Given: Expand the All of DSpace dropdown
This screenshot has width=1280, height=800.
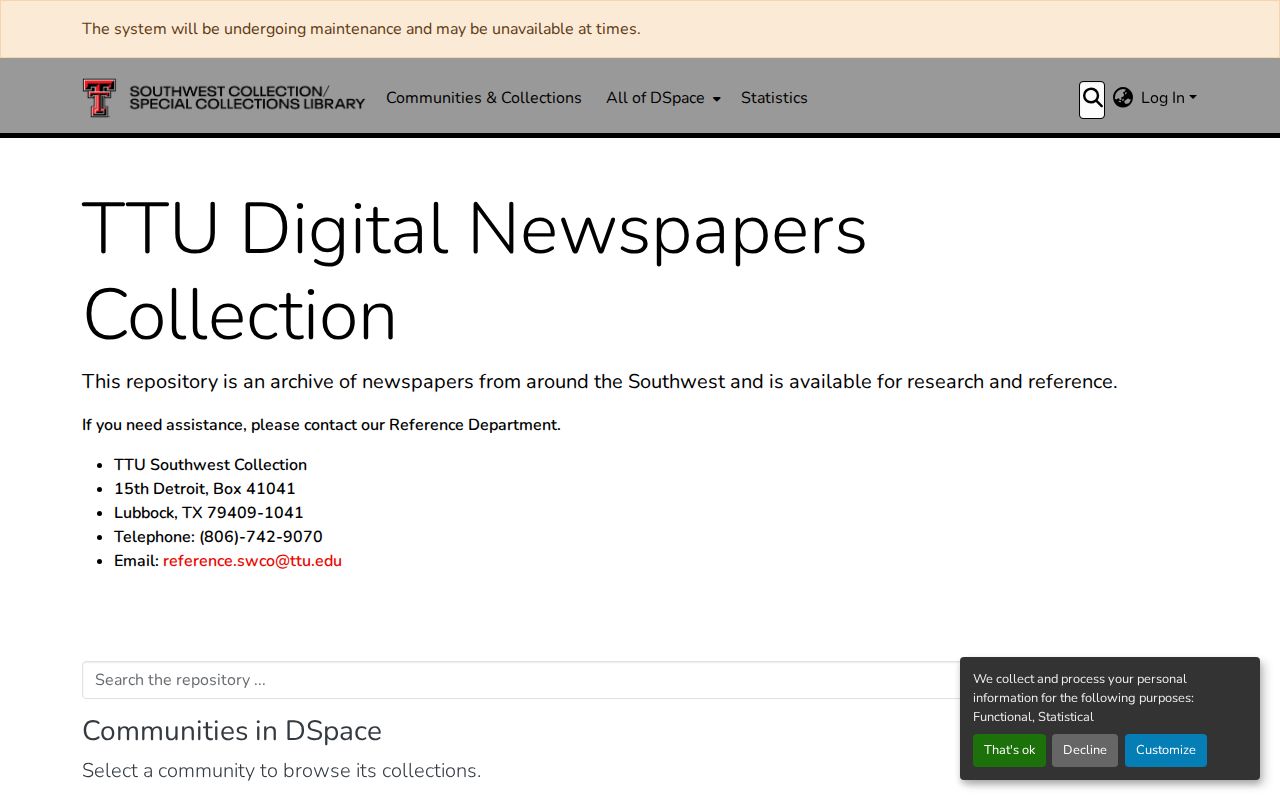Looking at the screenshot, I should click(663, 98).
